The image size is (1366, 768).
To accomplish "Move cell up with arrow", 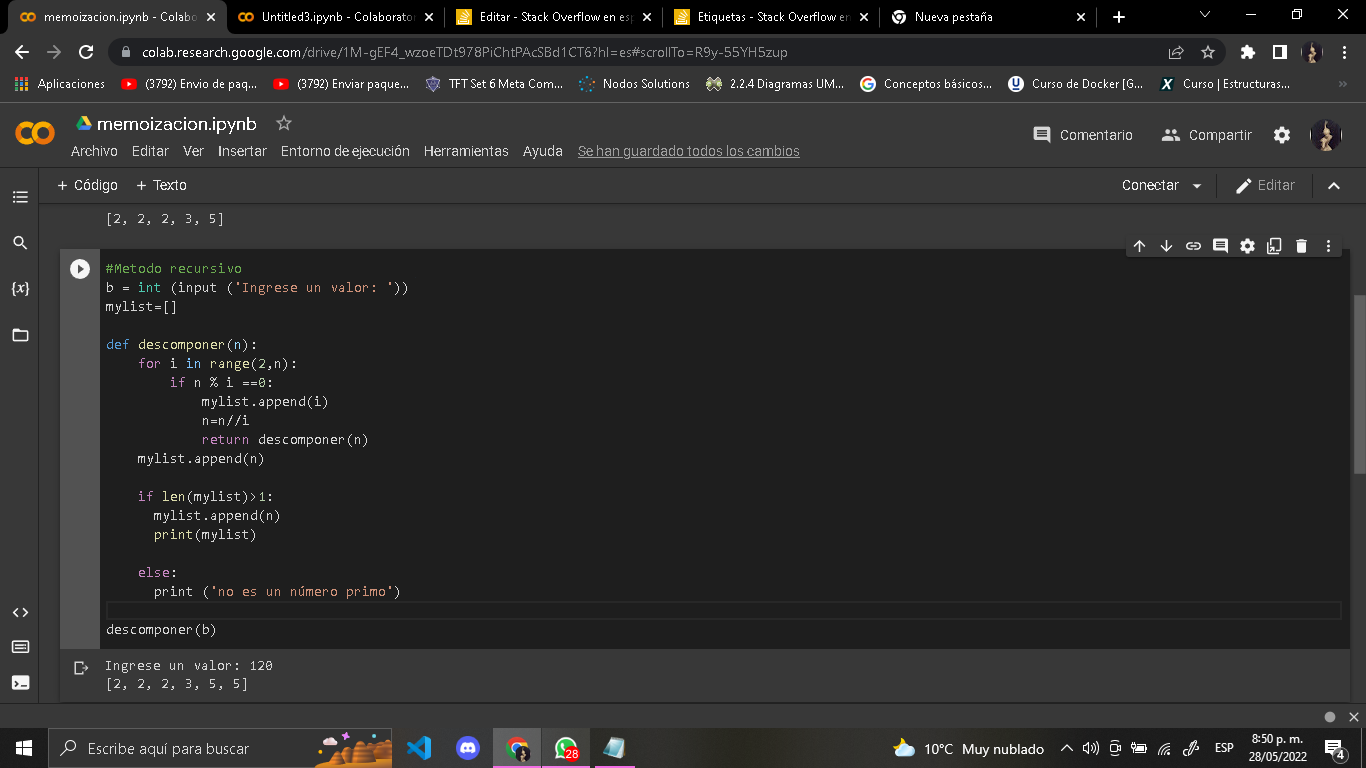I will click(x=1139, y=246).
